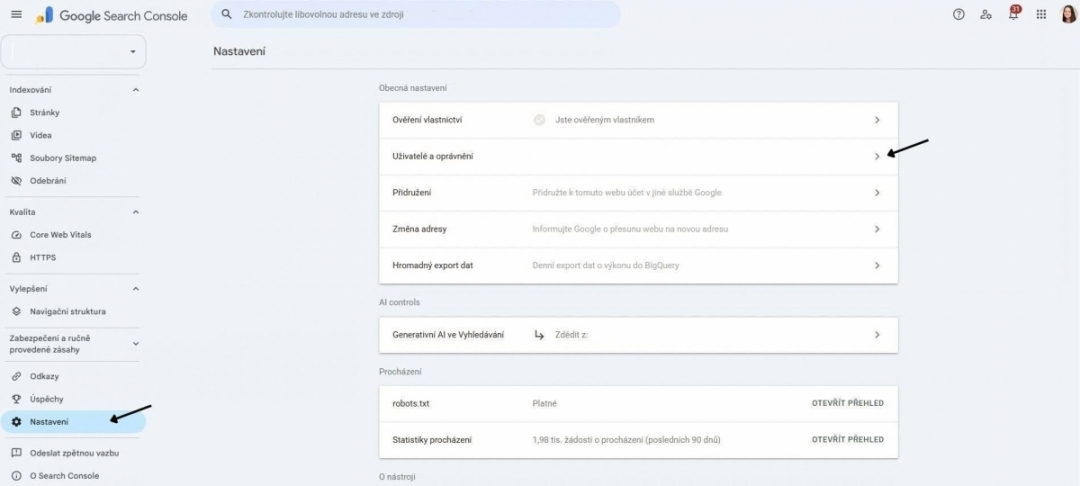The width and height of the screenshot is (1080, 486).
Task: Click the Odebrání crossed-eye icon
Action: 17,180
